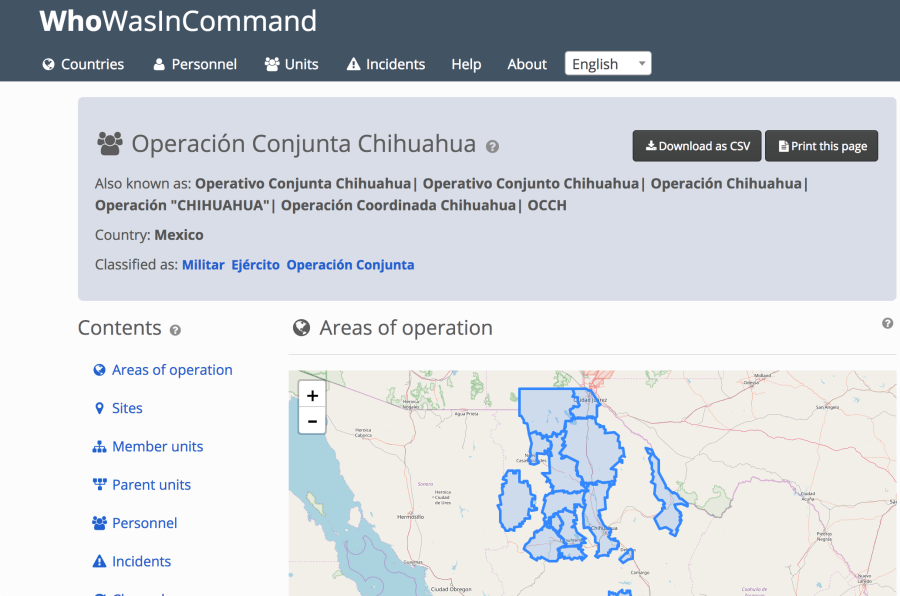Click the units icon before the page title
The height and width of the screenshot is (596, 900).
click(x=110, y=144)
